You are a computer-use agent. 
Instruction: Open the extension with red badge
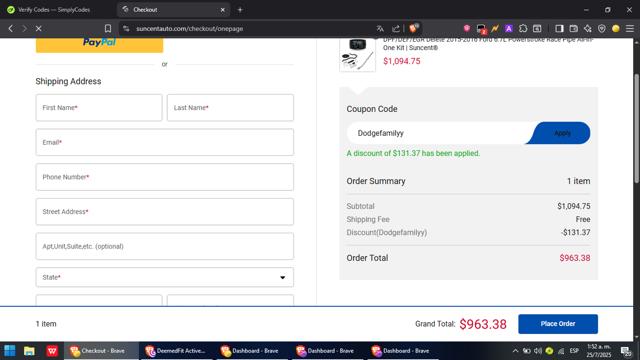(x=481, y=29)
